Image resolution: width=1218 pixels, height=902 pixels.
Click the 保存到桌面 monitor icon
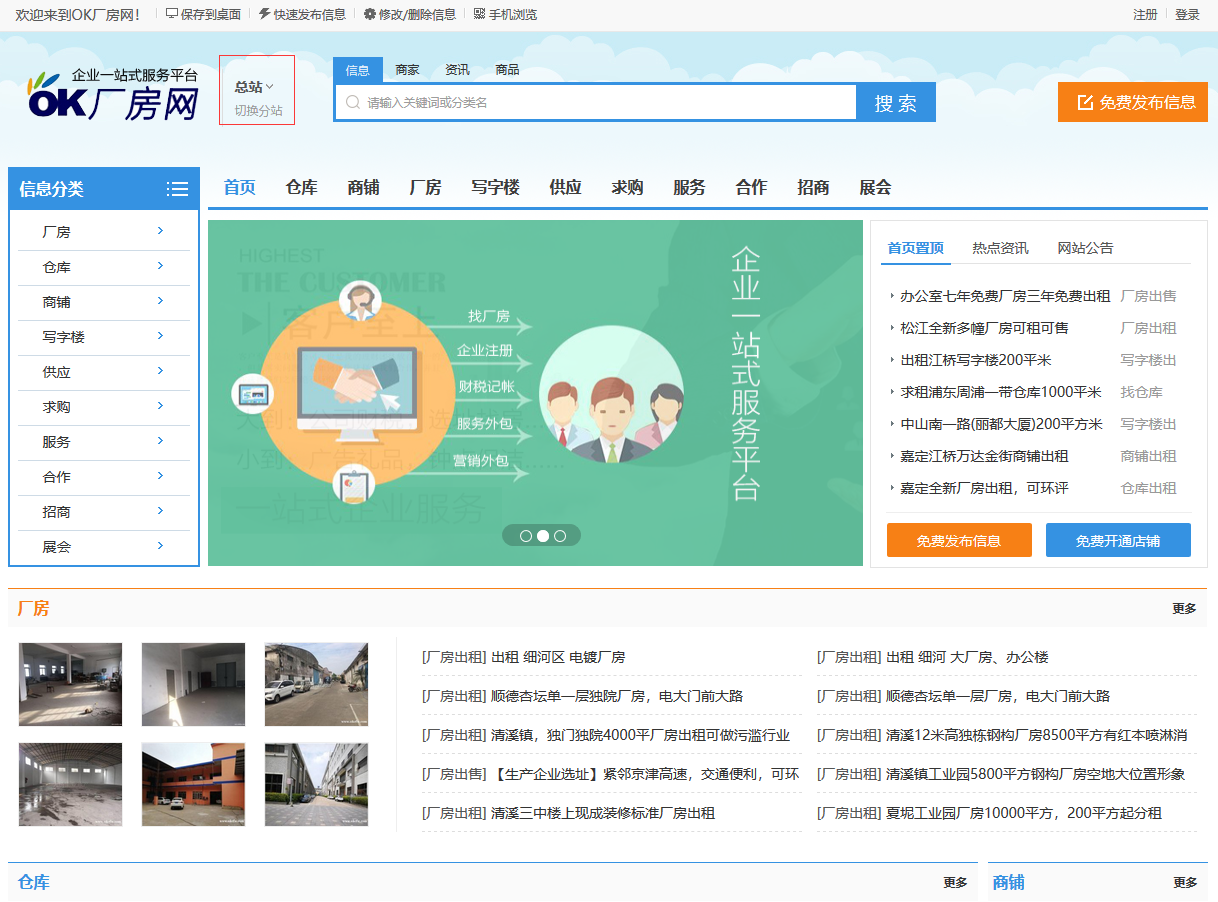tap(172, 14)
